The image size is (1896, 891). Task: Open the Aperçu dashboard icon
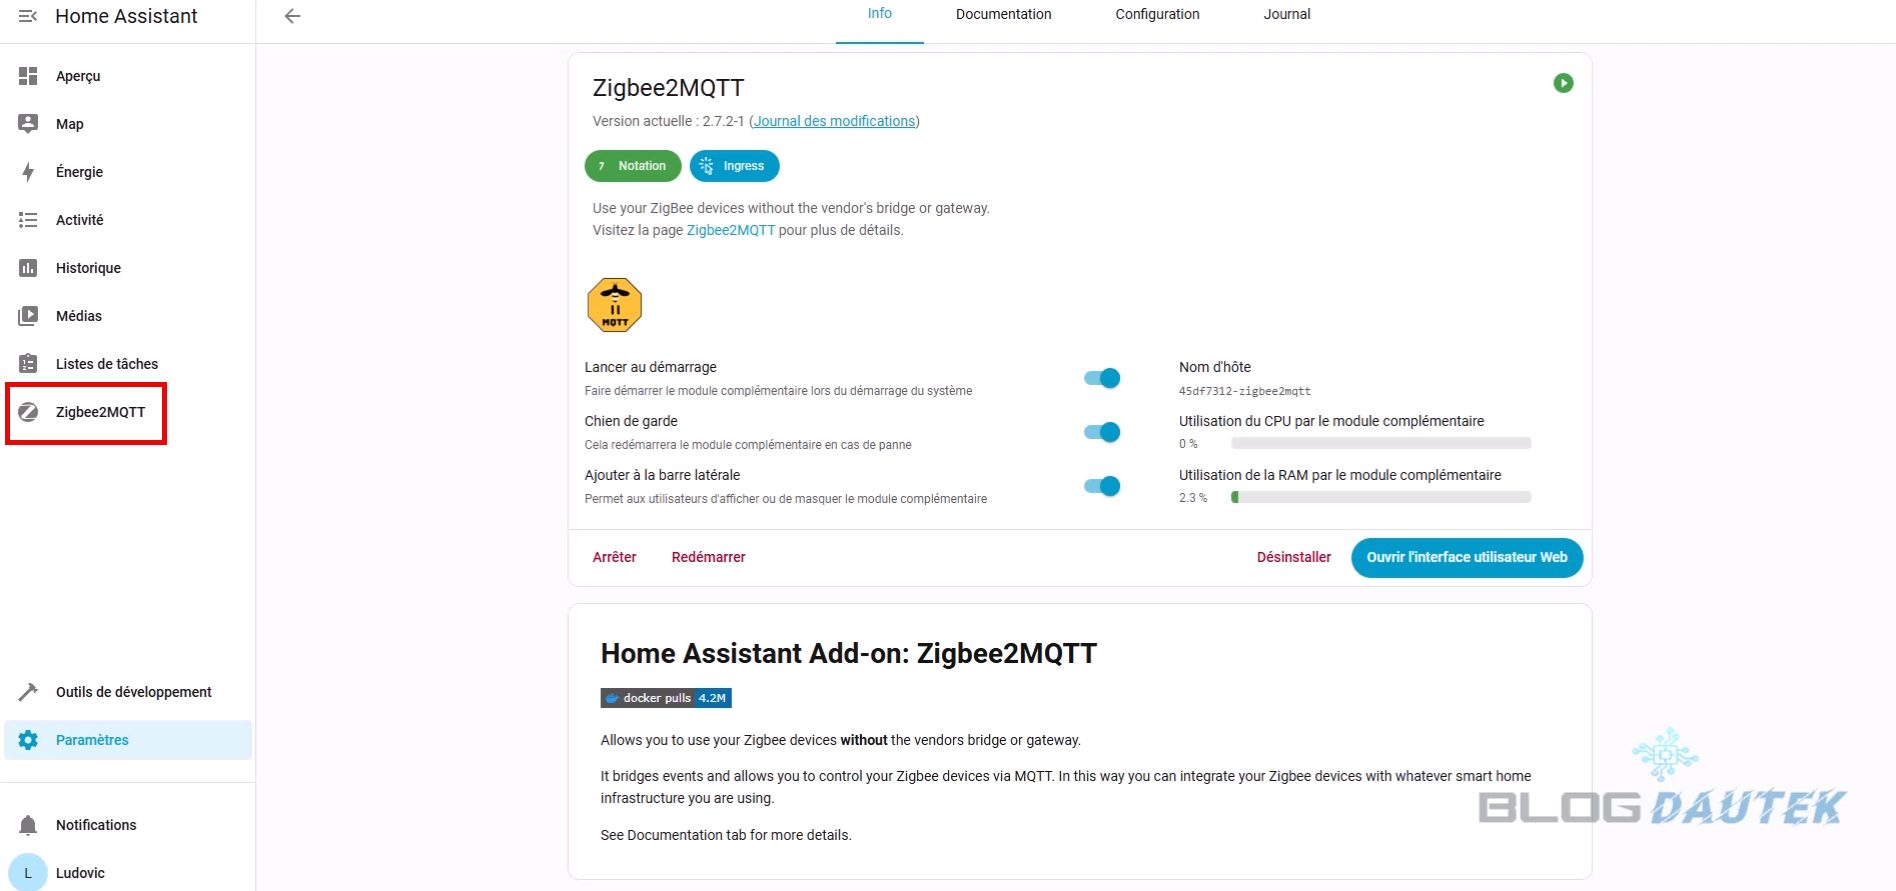[28, 76]
